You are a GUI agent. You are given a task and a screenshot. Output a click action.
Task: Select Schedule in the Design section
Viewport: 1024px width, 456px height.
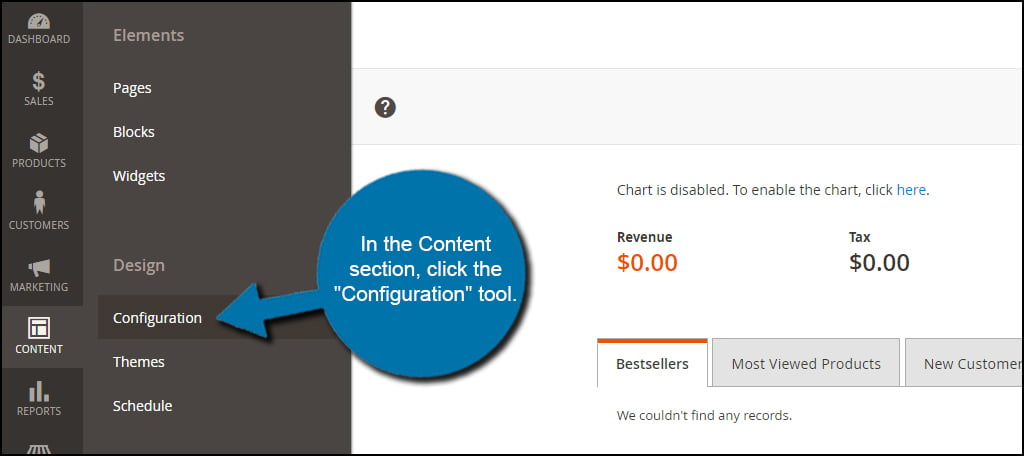pos(142,406)
